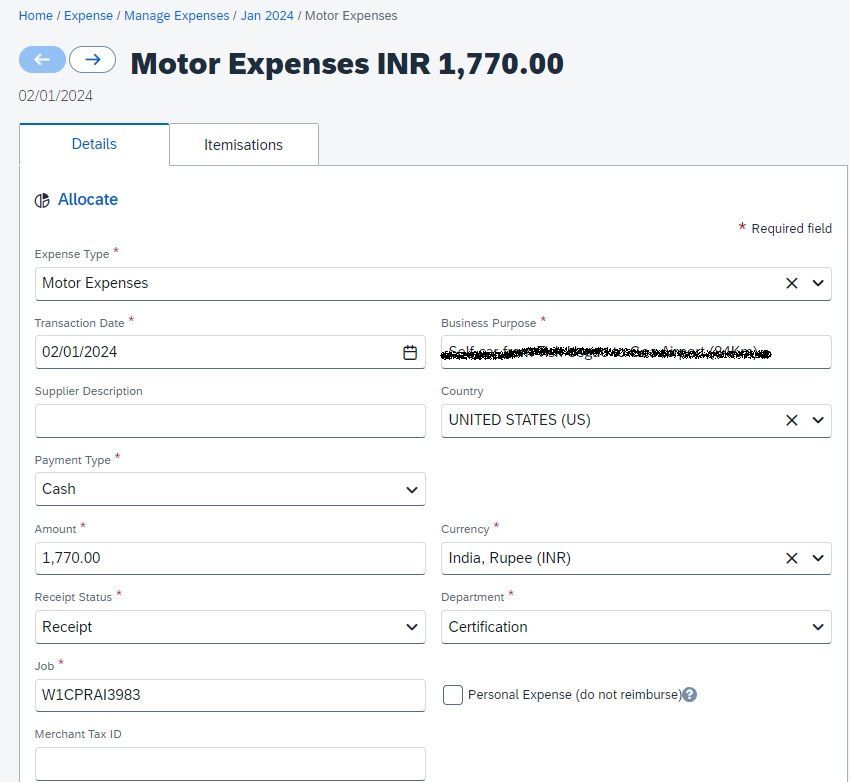Click the Allocate pie chart icon

[x=42, y=200]
